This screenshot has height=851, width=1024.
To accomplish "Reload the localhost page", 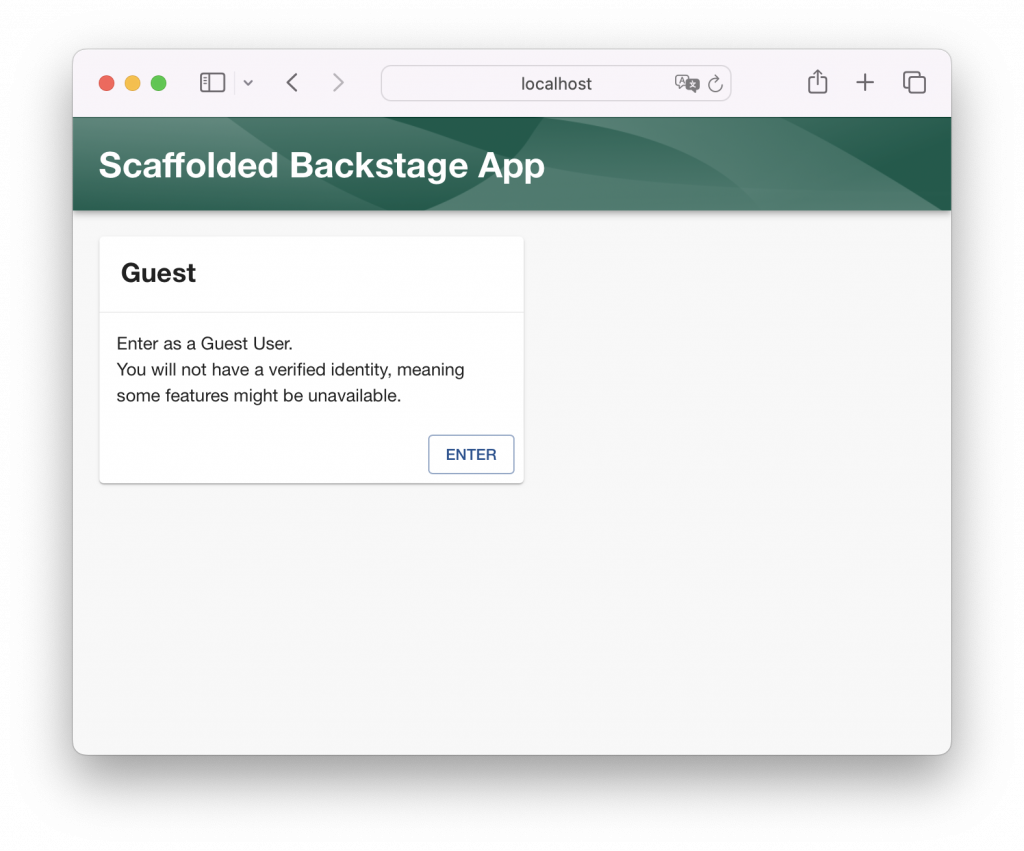I will (x=715, y=84).
